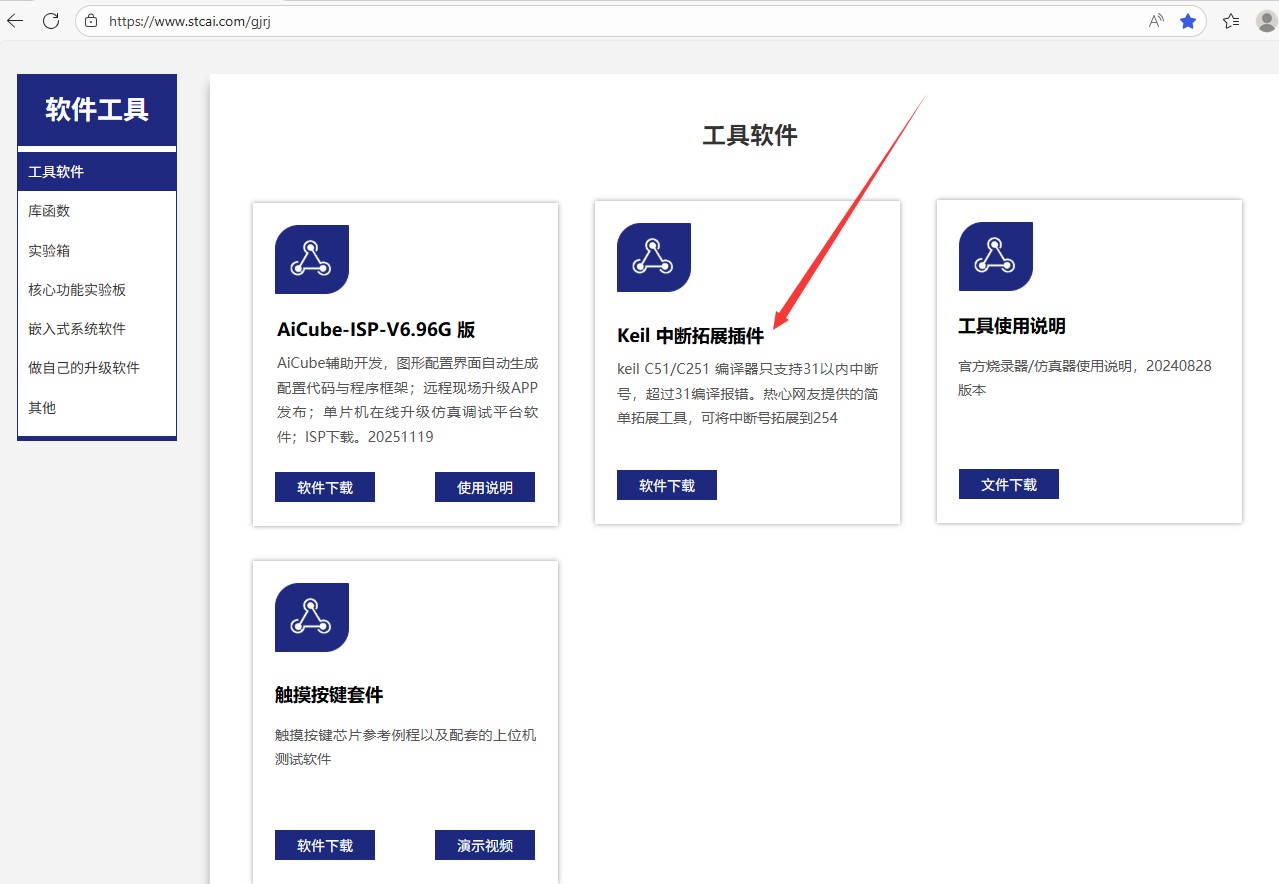Click 软件下载 on the AiCube-ISP card
Viewport: 1279px width, 884px height.
pos(324,487)
